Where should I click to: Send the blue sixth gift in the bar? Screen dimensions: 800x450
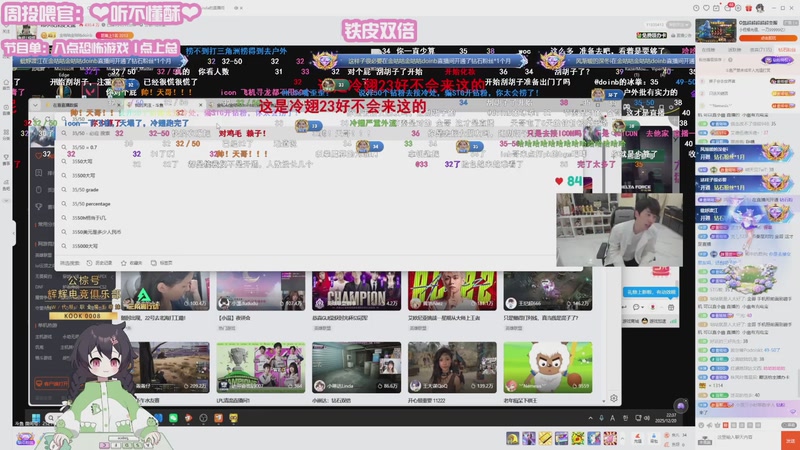[594, 438]
